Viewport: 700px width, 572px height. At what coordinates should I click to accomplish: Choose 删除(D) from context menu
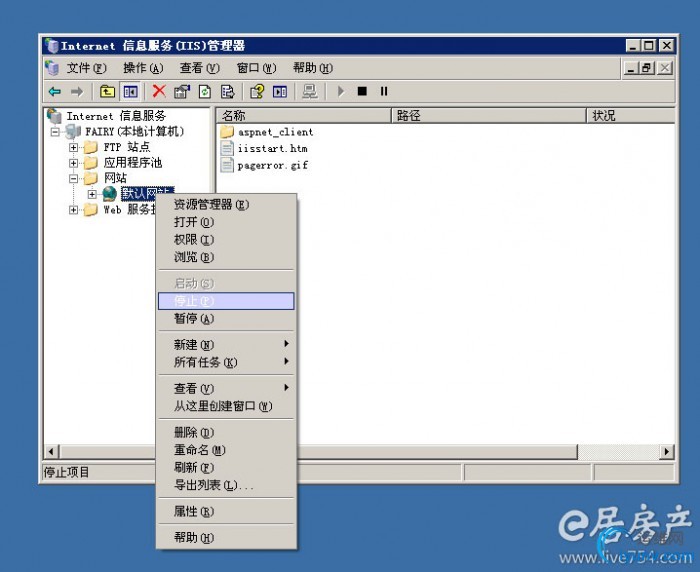226,432
